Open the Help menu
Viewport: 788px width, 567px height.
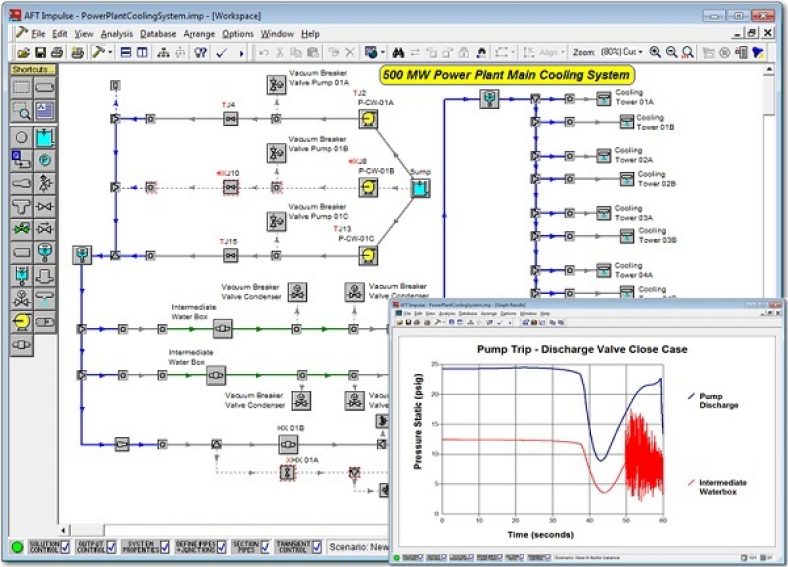[x=310, y=34]
